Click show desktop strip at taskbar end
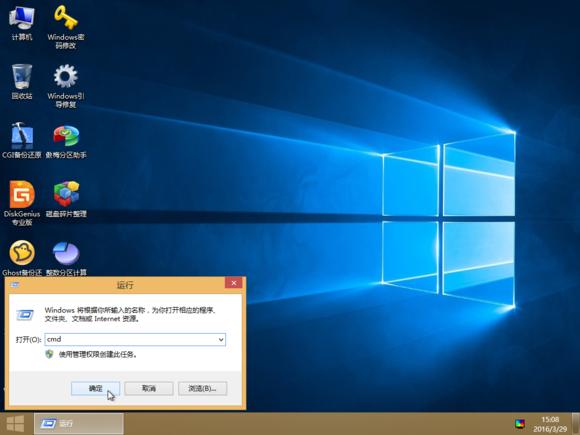 tap(577, 424)
